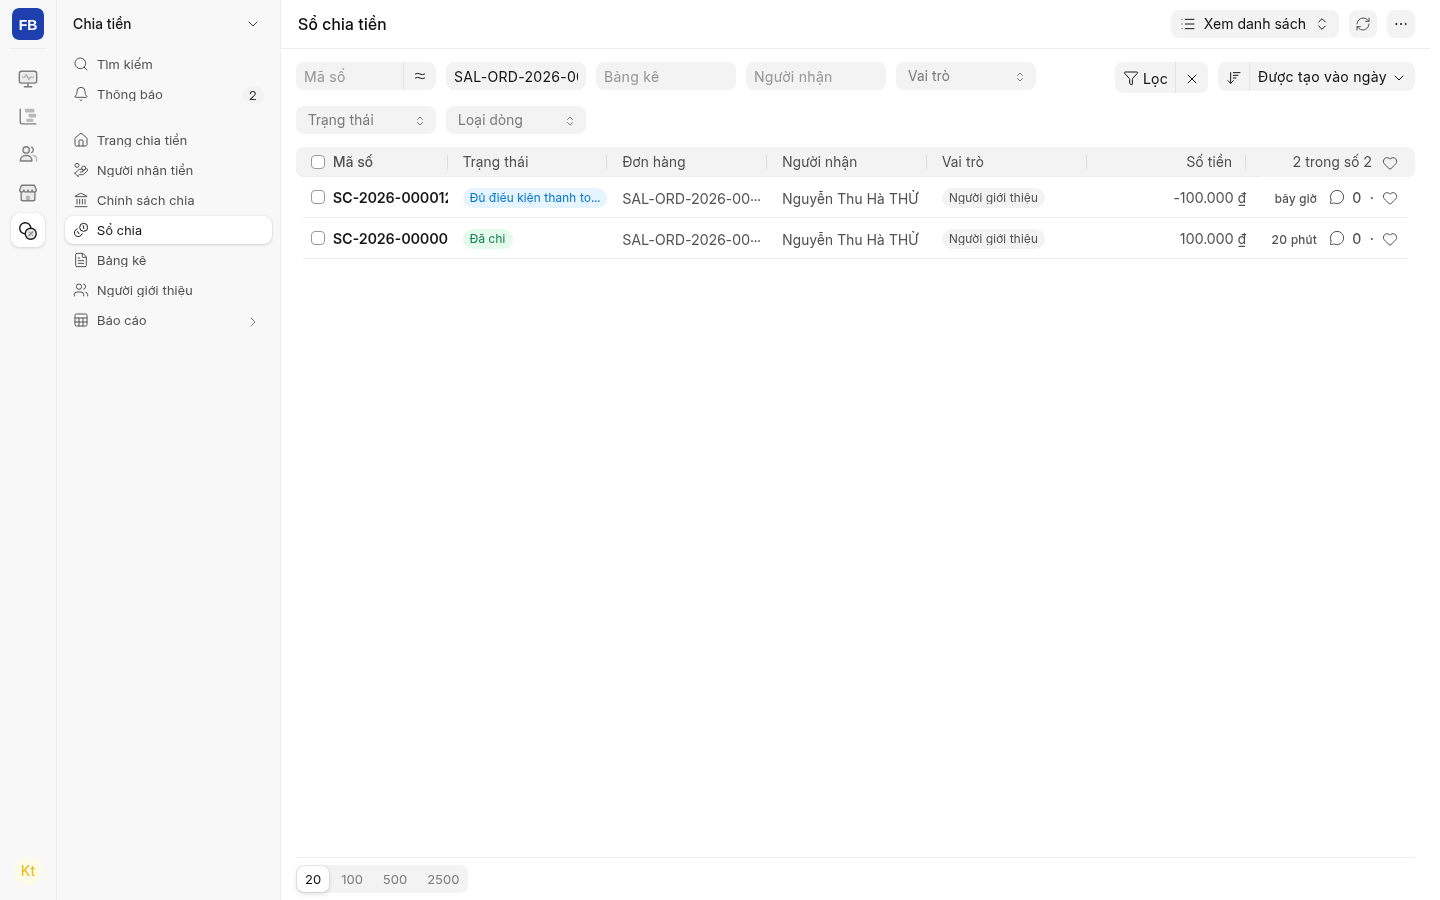Clear the applied filter with X
The image size is (1440, 900).
click(1192, 78)
